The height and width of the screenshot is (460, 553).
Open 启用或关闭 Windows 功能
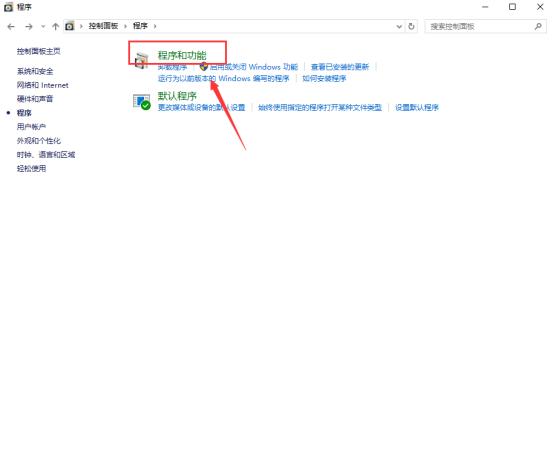(x=254, y=67)
